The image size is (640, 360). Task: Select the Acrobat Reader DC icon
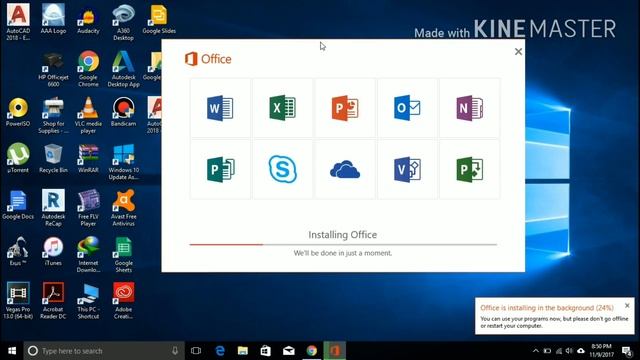pyautogui.click(x=53, y=300)
